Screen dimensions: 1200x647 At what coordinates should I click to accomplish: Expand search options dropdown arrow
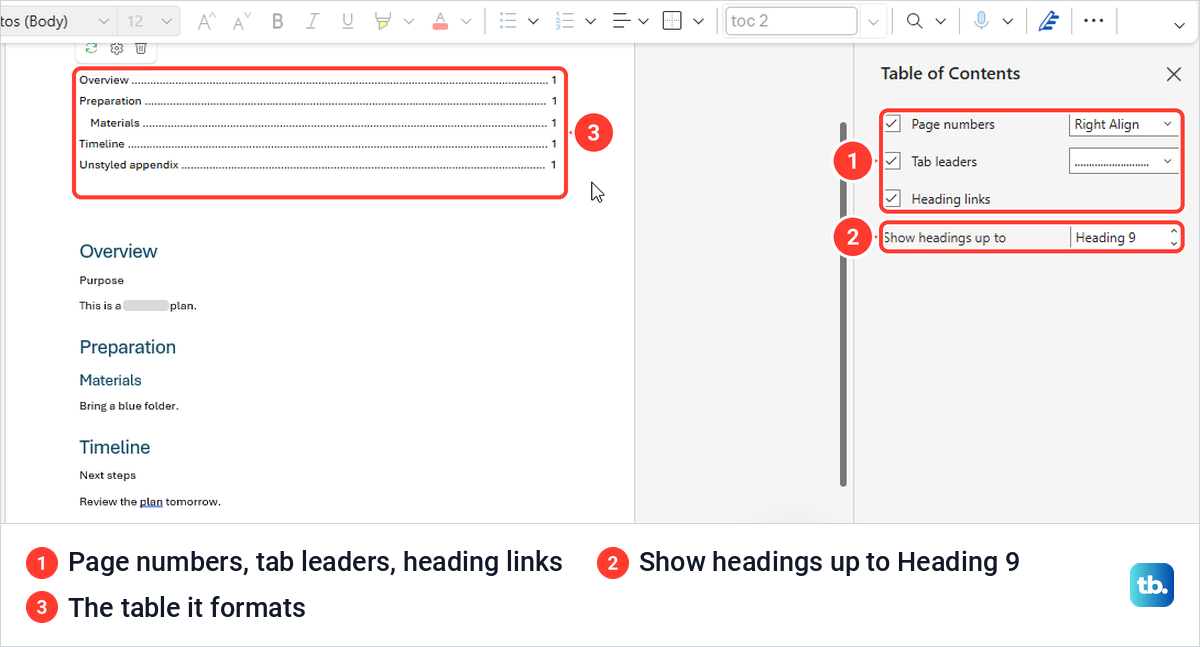click(940, 21)
